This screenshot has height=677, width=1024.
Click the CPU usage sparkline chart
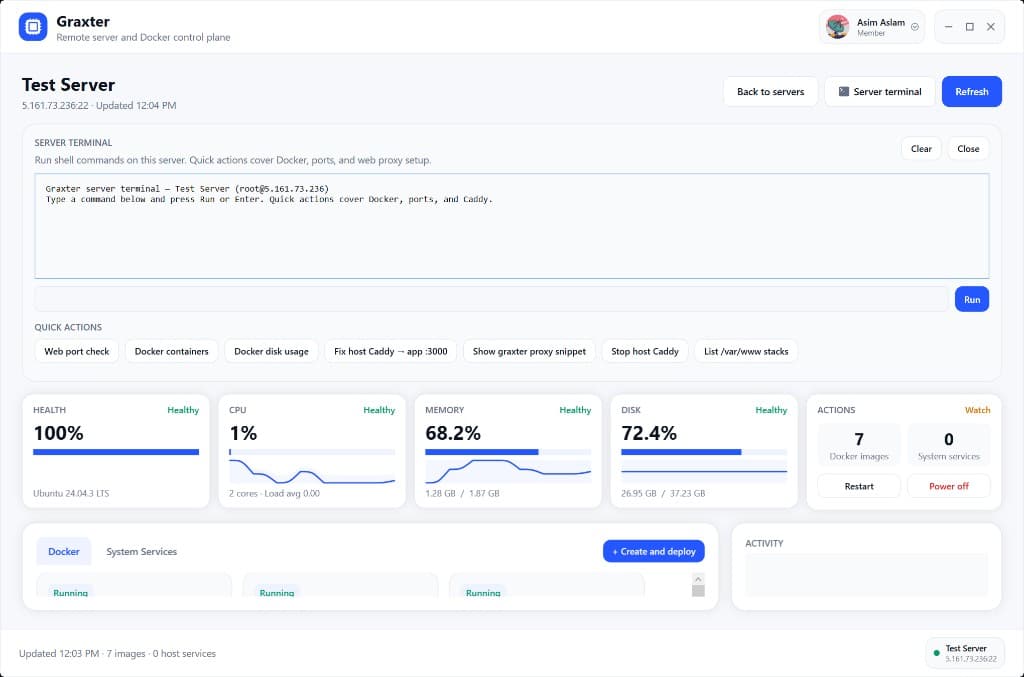312,471
